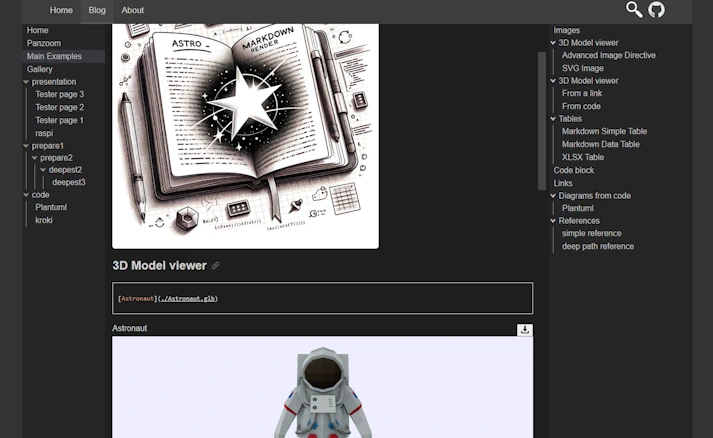Collapse the code section chevron in sidebar
The image size is (713, 438).
tap(26, 195)
